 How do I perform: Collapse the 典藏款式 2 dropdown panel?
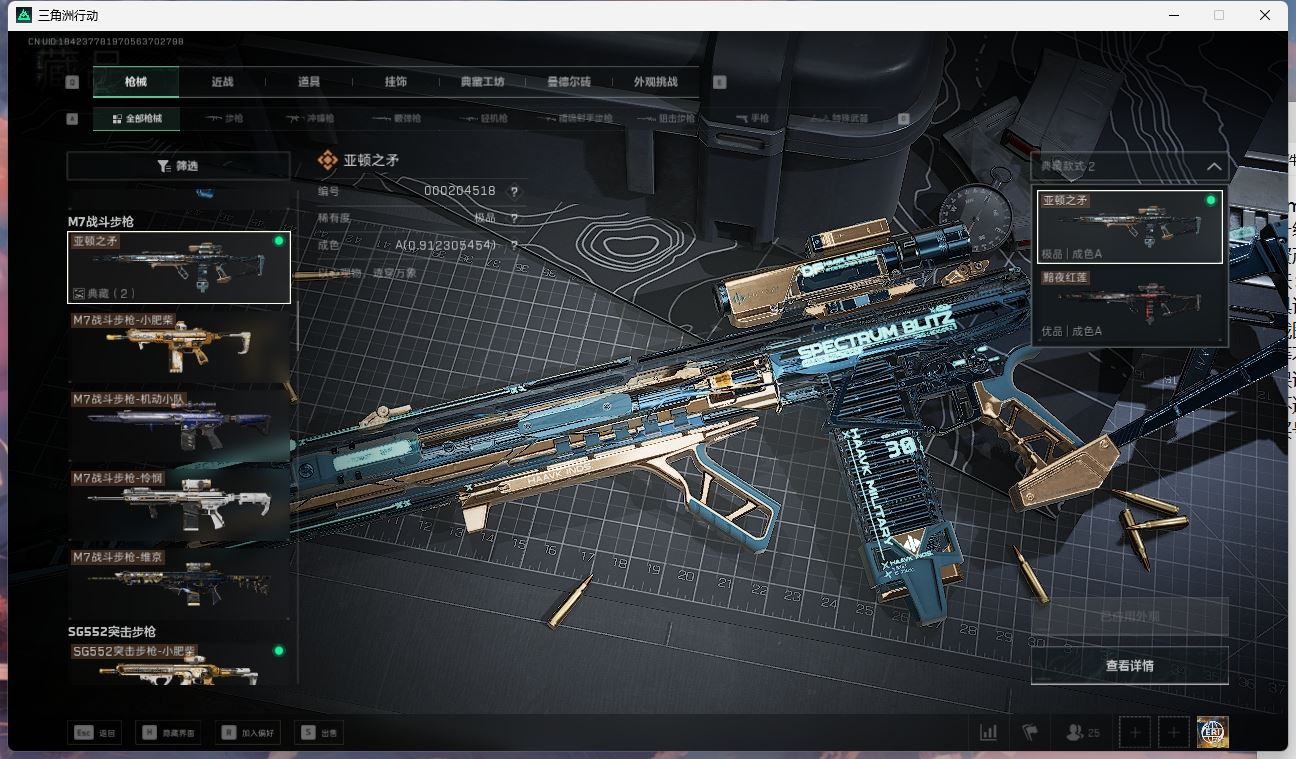[1213, 167]
